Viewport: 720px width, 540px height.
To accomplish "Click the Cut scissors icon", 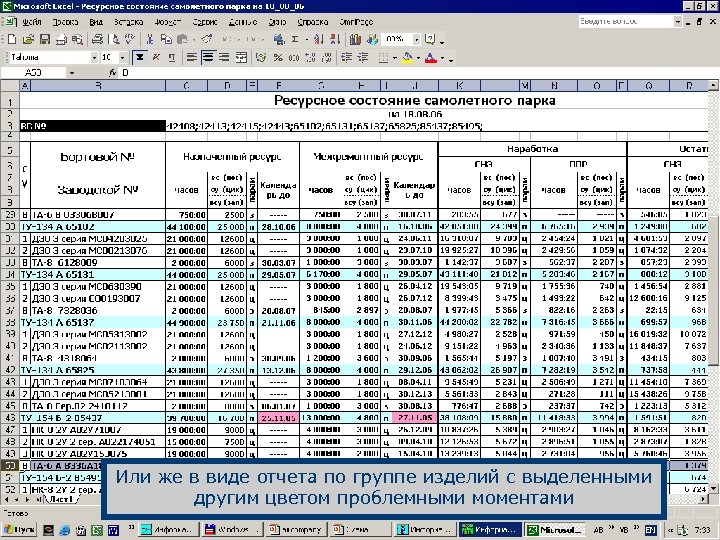I will pos(150,39).
